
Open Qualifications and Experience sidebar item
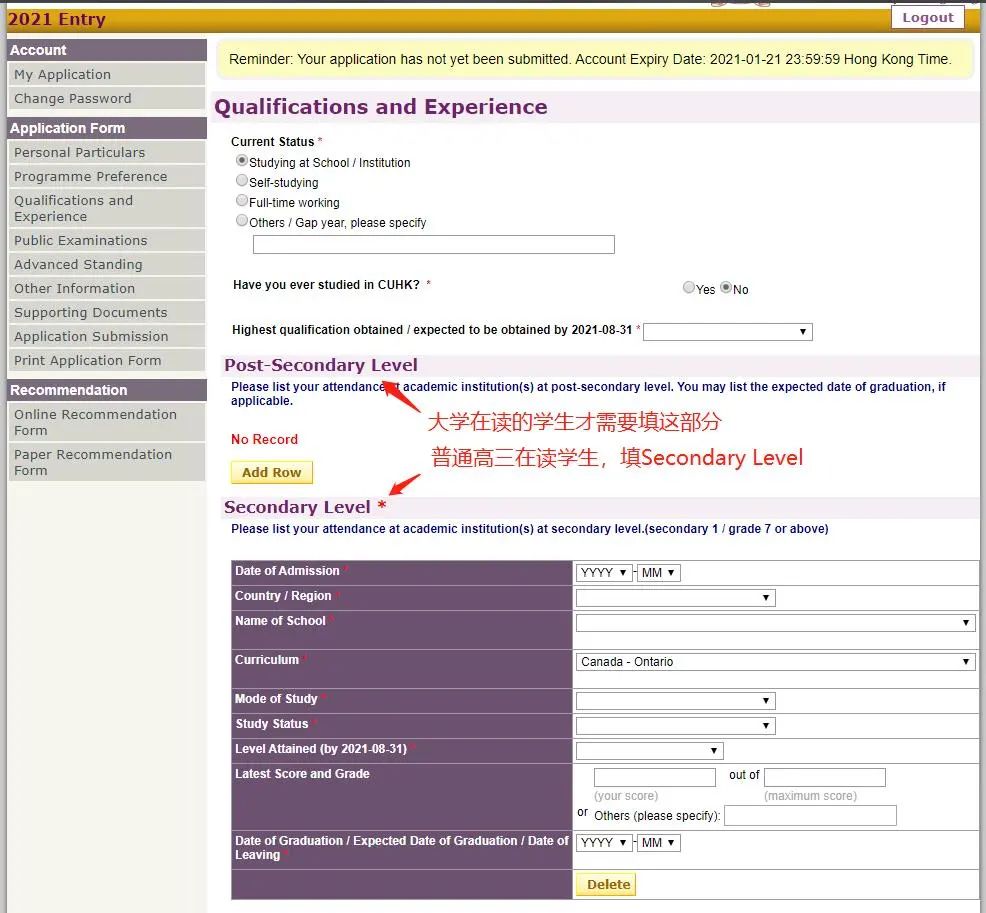(107, 208)
